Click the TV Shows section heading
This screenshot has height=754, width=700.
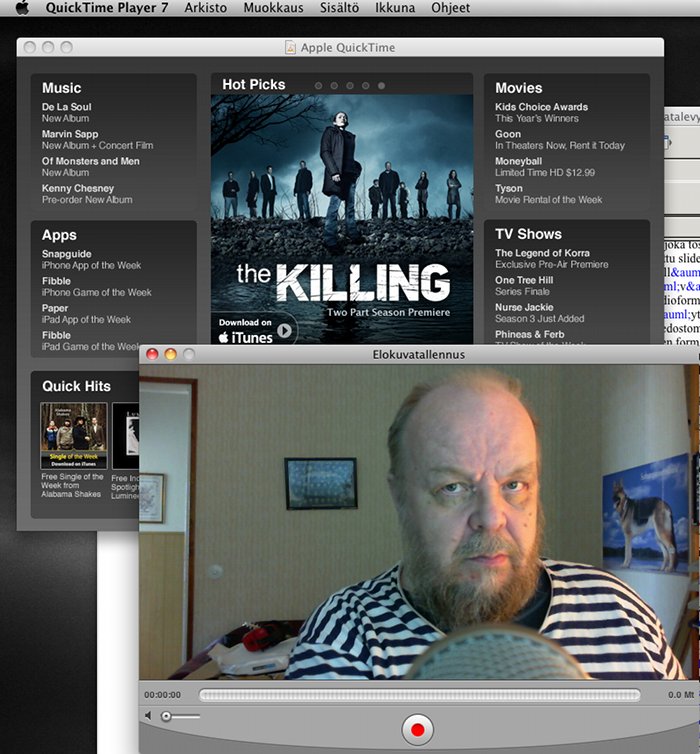point(528,234)
